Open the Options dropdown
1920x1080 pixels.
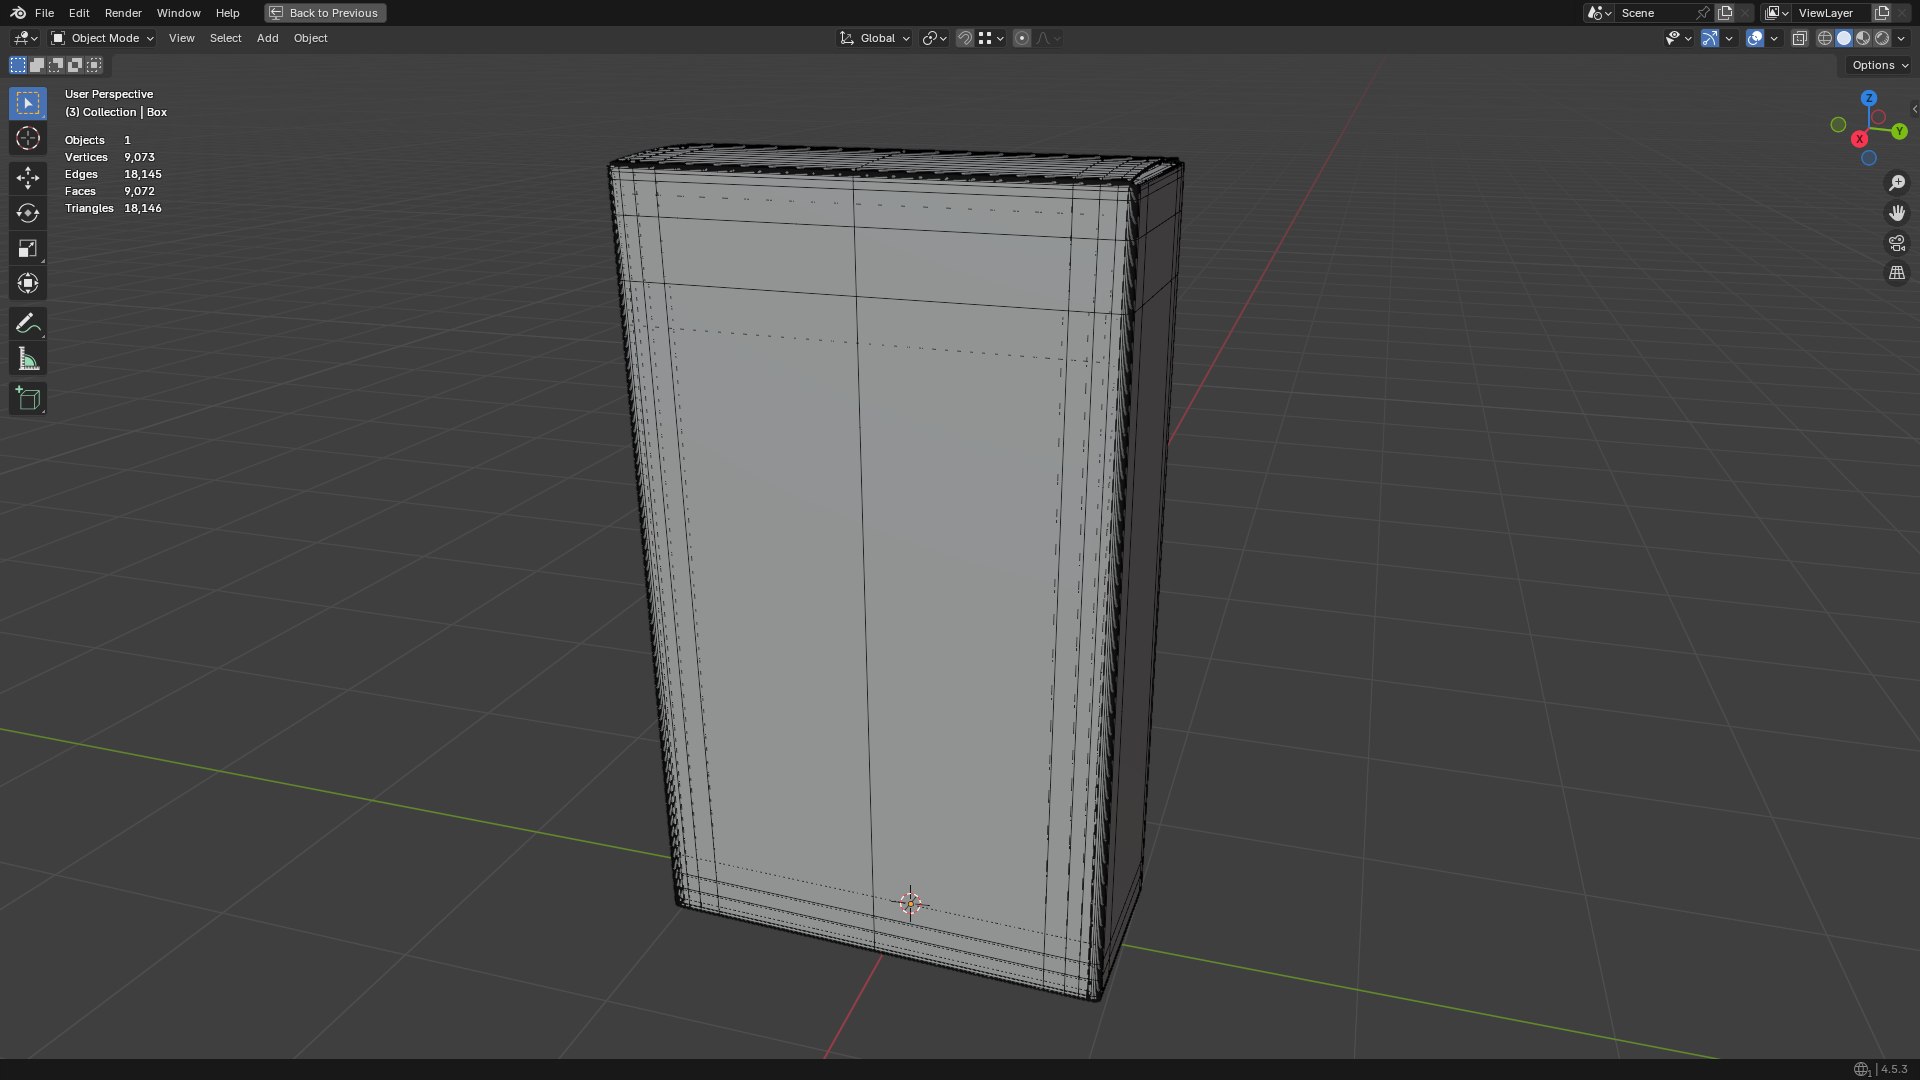coord(1879,65)
